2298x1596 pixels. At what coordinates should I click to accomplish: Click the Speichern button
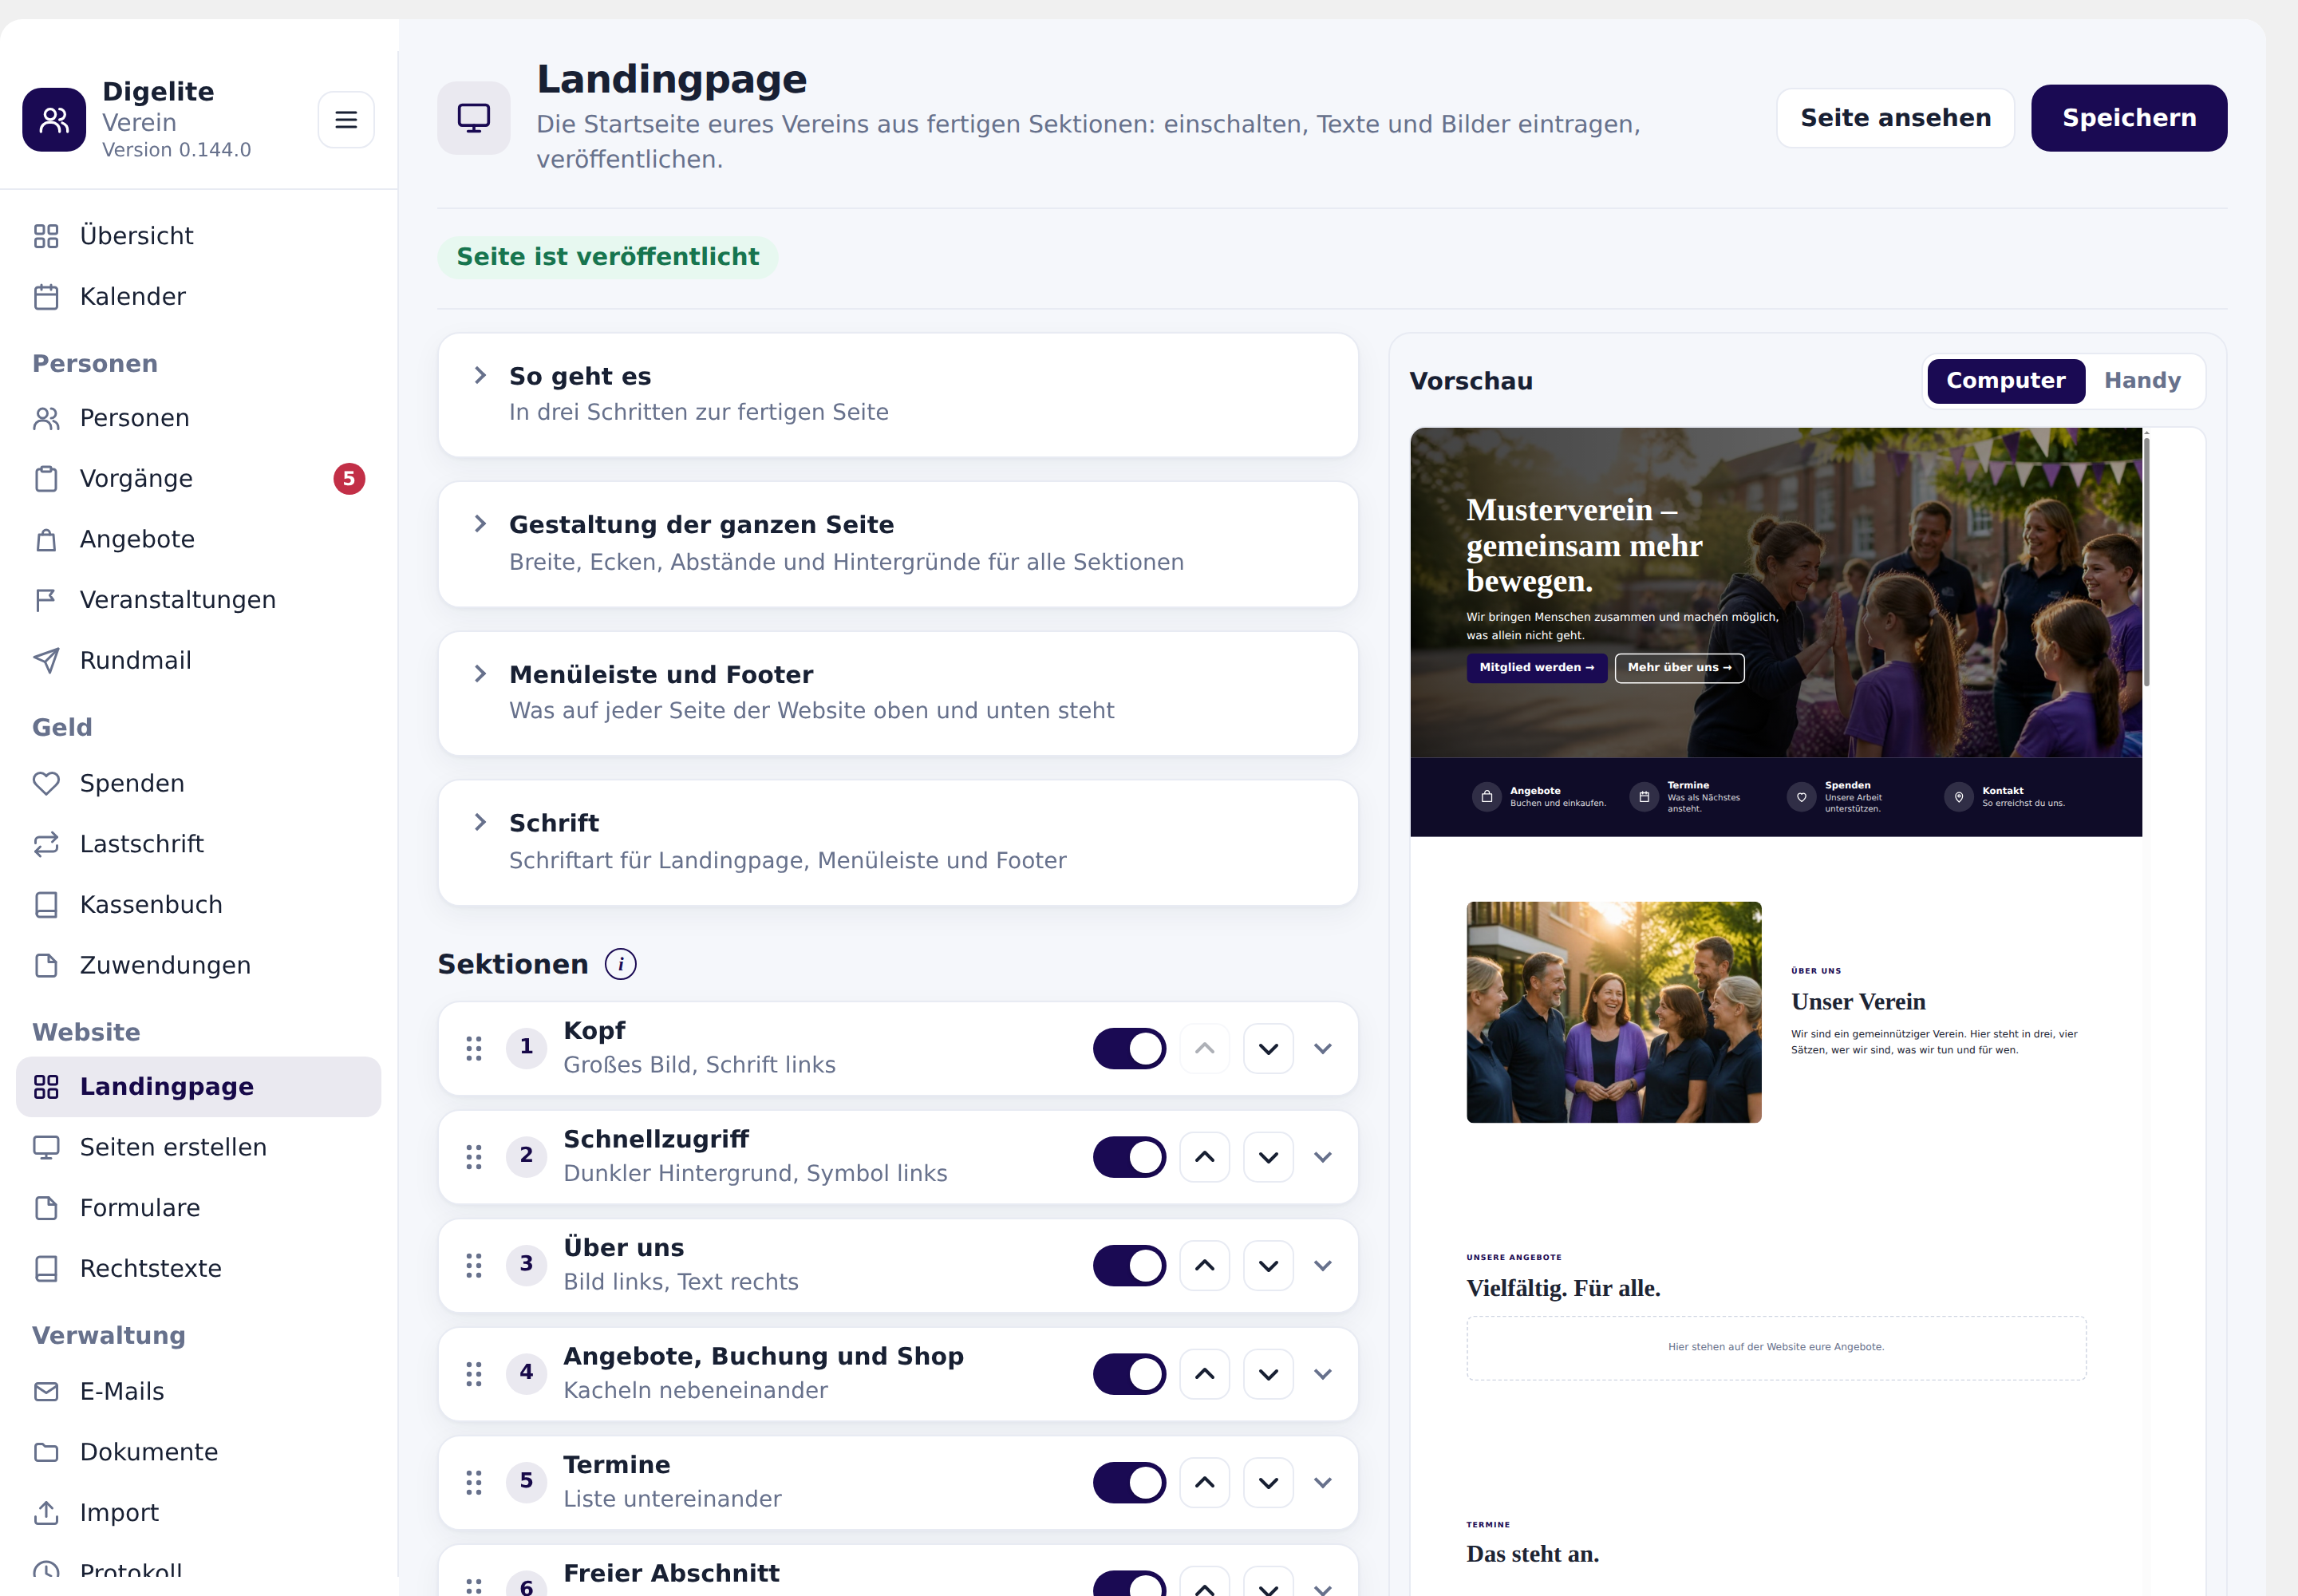click(2128, 118)
